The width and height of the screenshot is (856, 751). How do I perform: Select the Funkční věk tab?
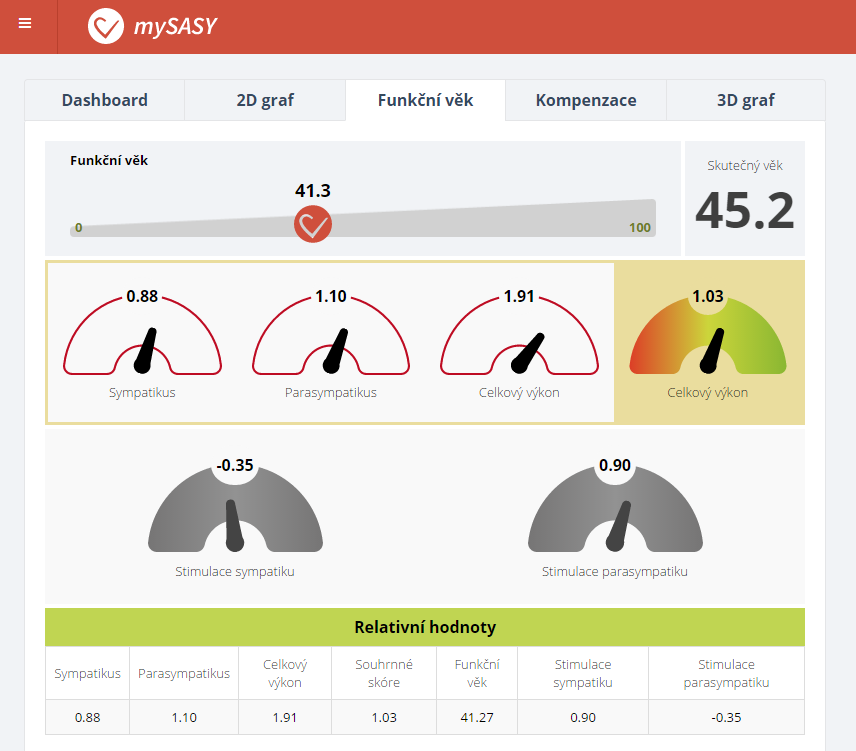click(x=425, y=100)
